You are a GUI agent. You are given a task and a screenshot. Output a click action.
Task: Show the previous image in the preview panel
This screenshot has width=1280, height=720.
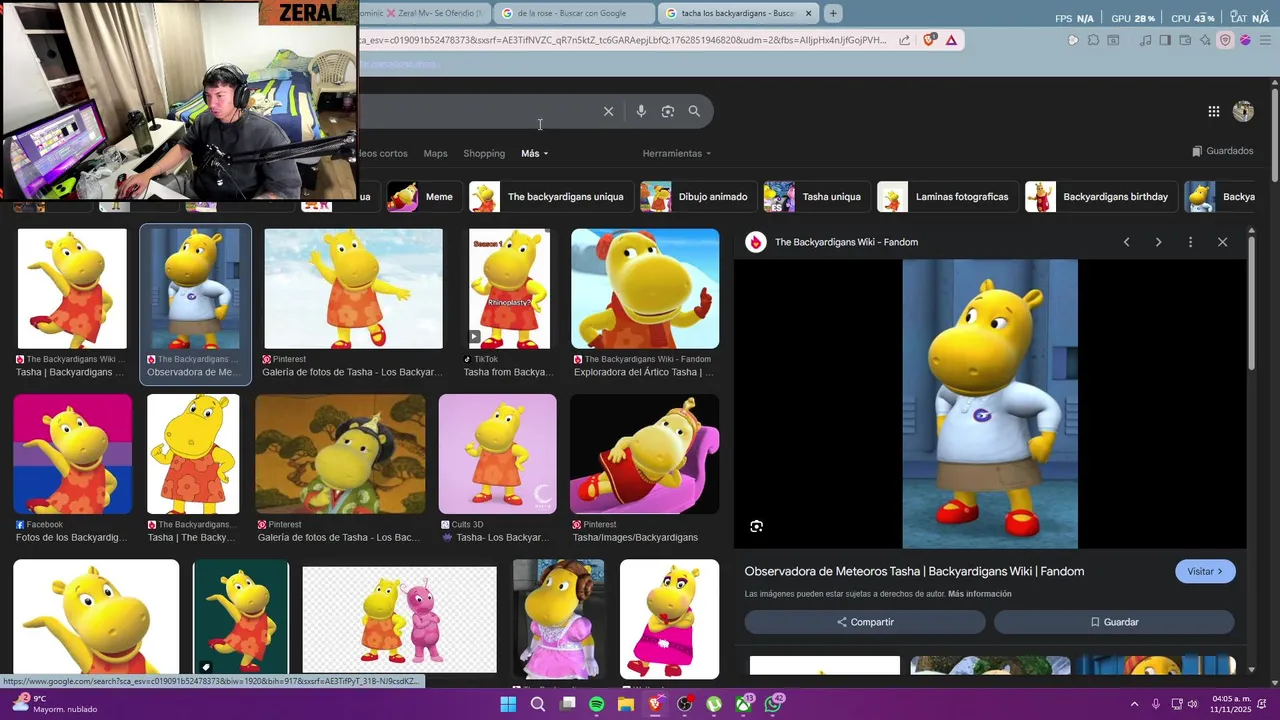(1126, 242)
